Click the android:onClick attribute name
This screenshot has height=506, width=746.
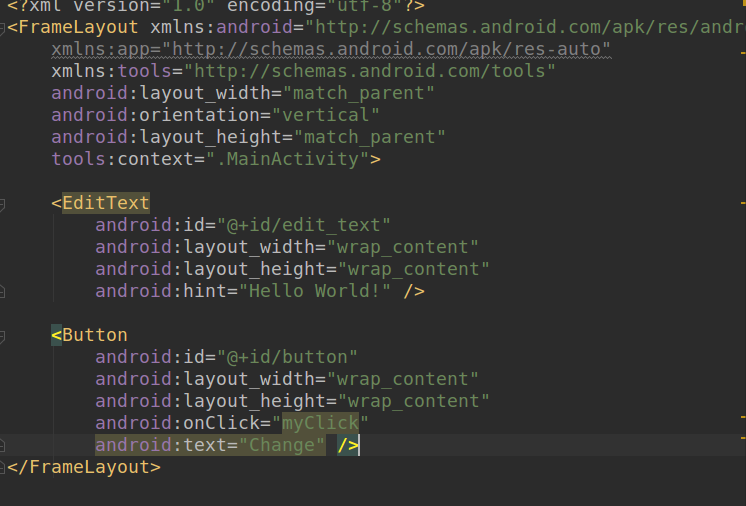pos(177,423)
